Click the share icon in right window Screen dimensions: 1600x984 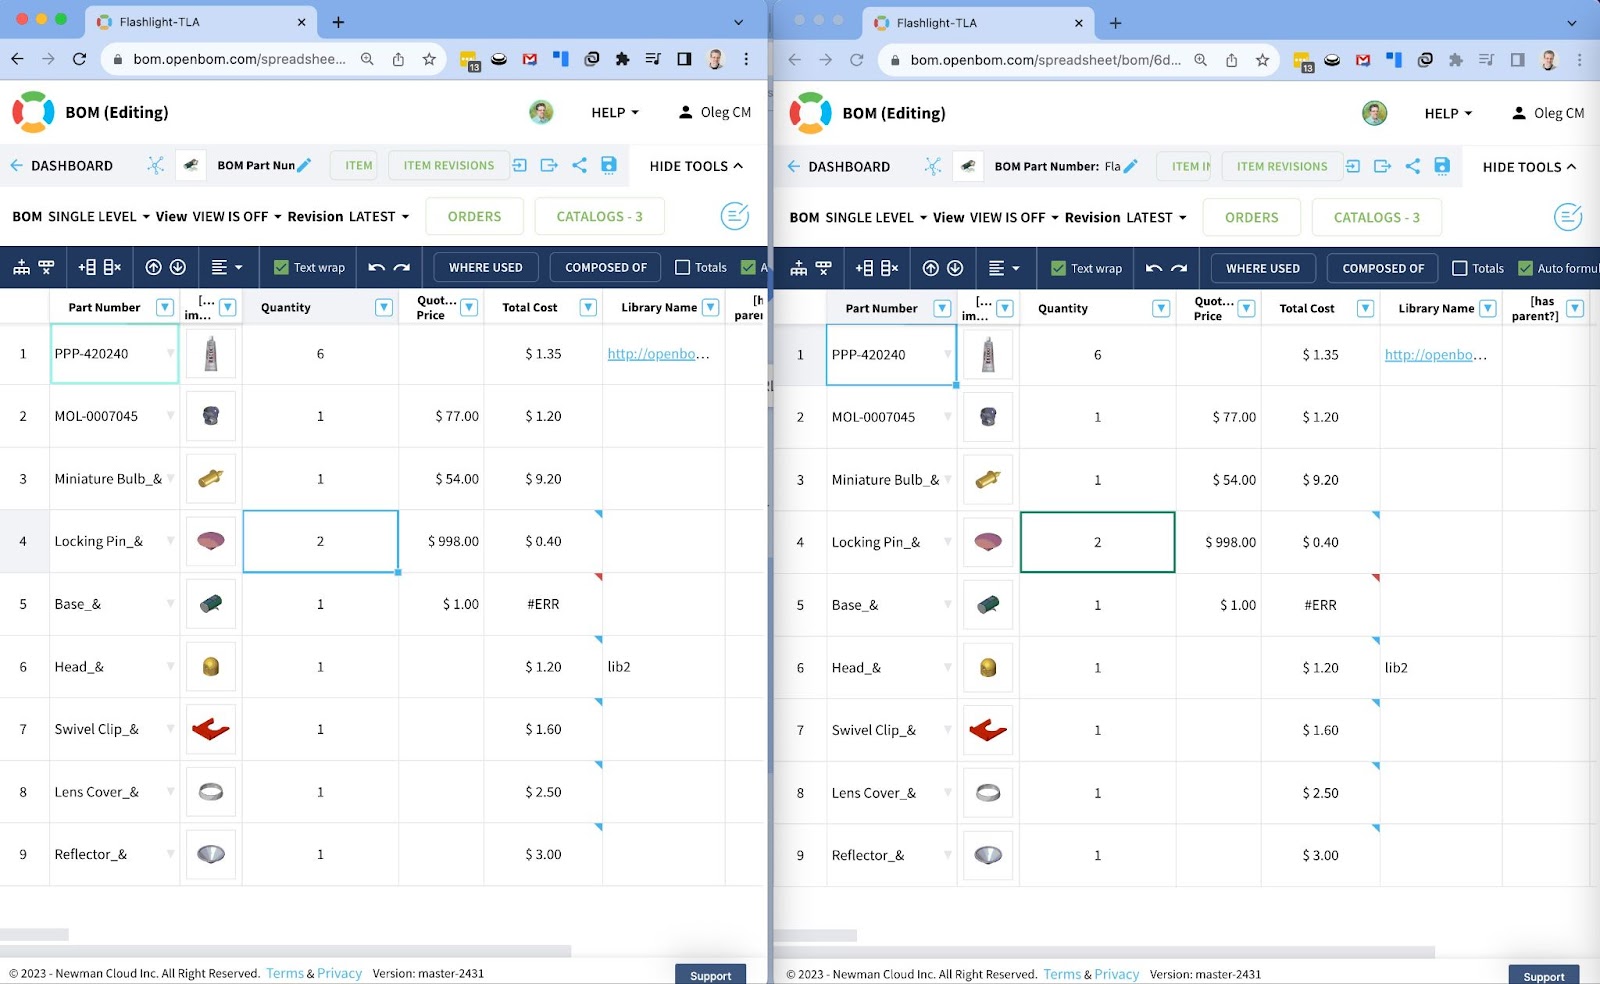(x=1412, y=166)
